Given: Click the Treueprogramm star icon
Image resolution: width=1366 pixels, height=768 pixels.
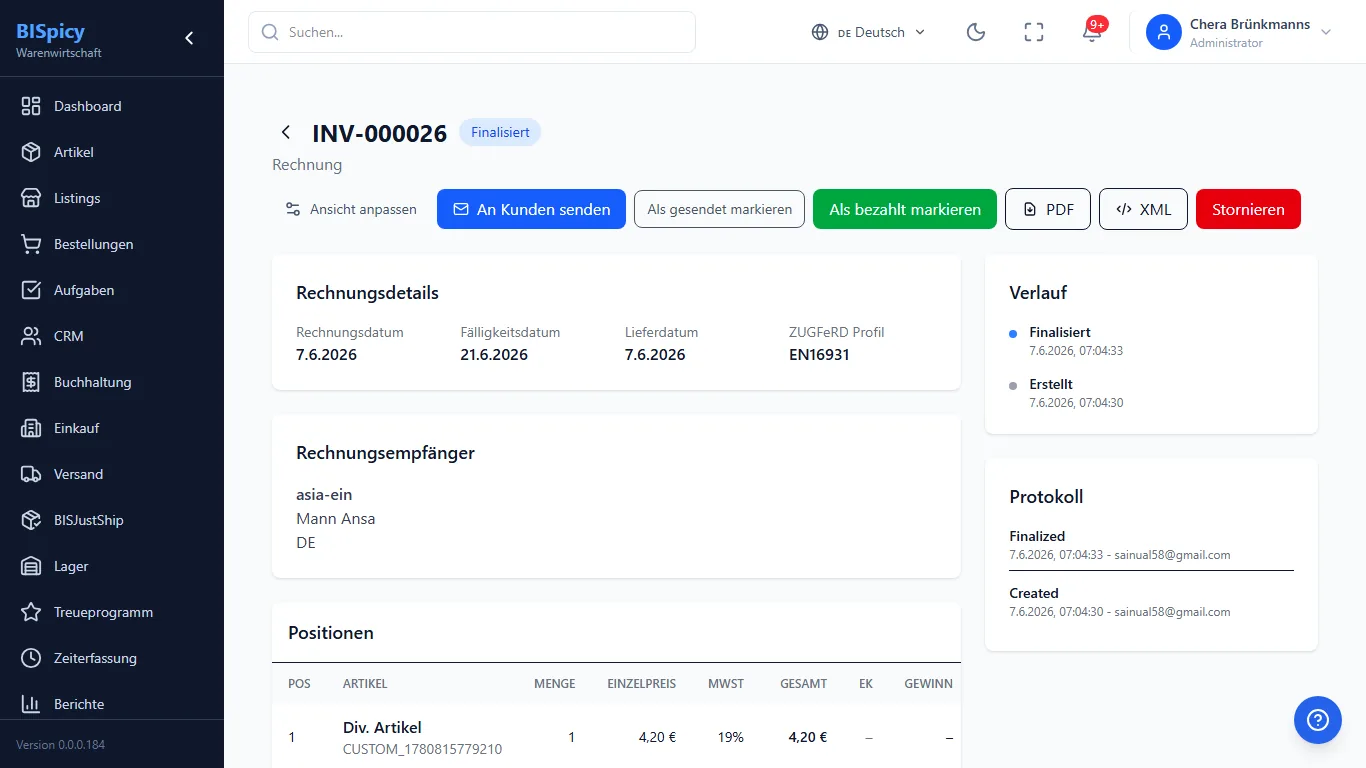Looking at the screenshot, I should click(x=31, y=612).
